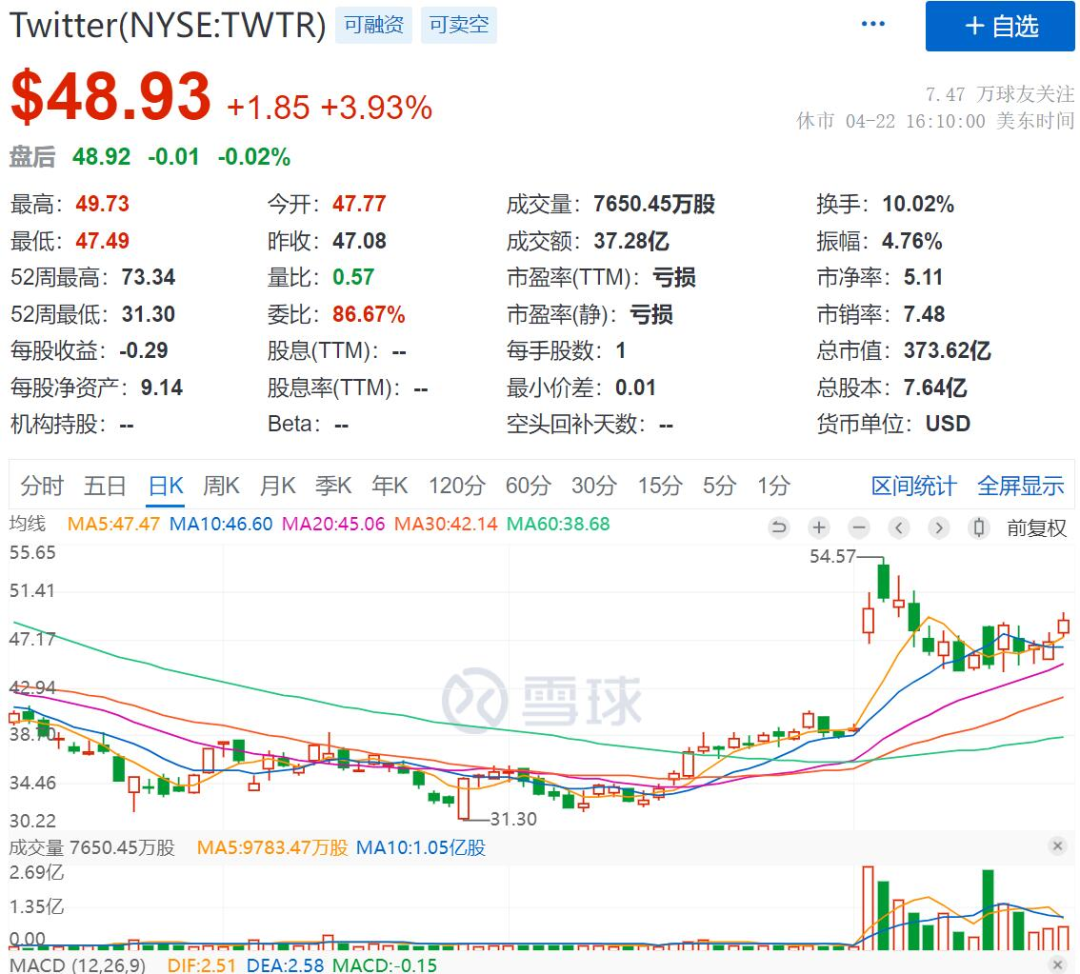This screenshot has height=974, width=1080.
Task: Switch to the 30分 interval tab
Action: (594, 486)
